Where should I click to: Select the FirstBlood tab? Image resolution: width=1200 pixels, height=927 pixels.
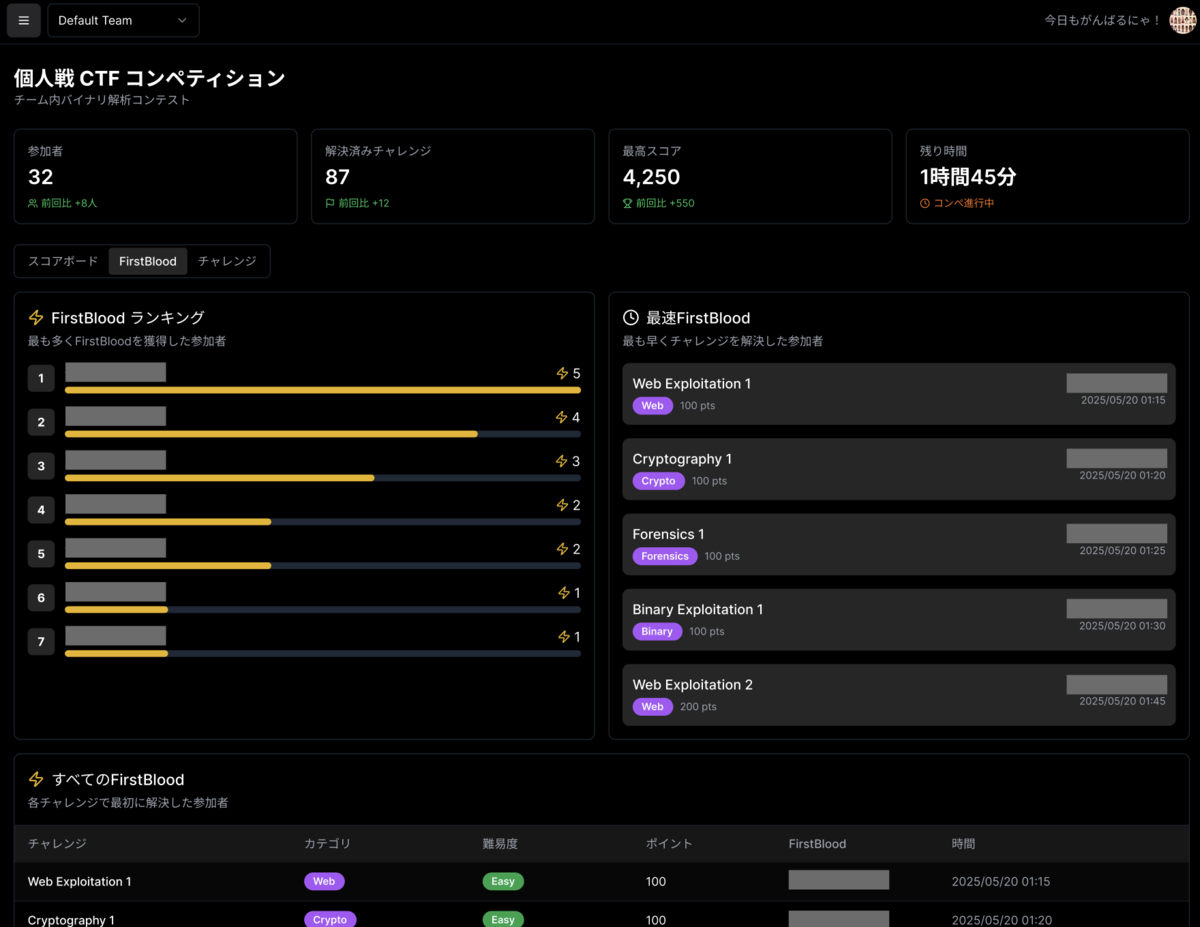(x=147, y=261)
